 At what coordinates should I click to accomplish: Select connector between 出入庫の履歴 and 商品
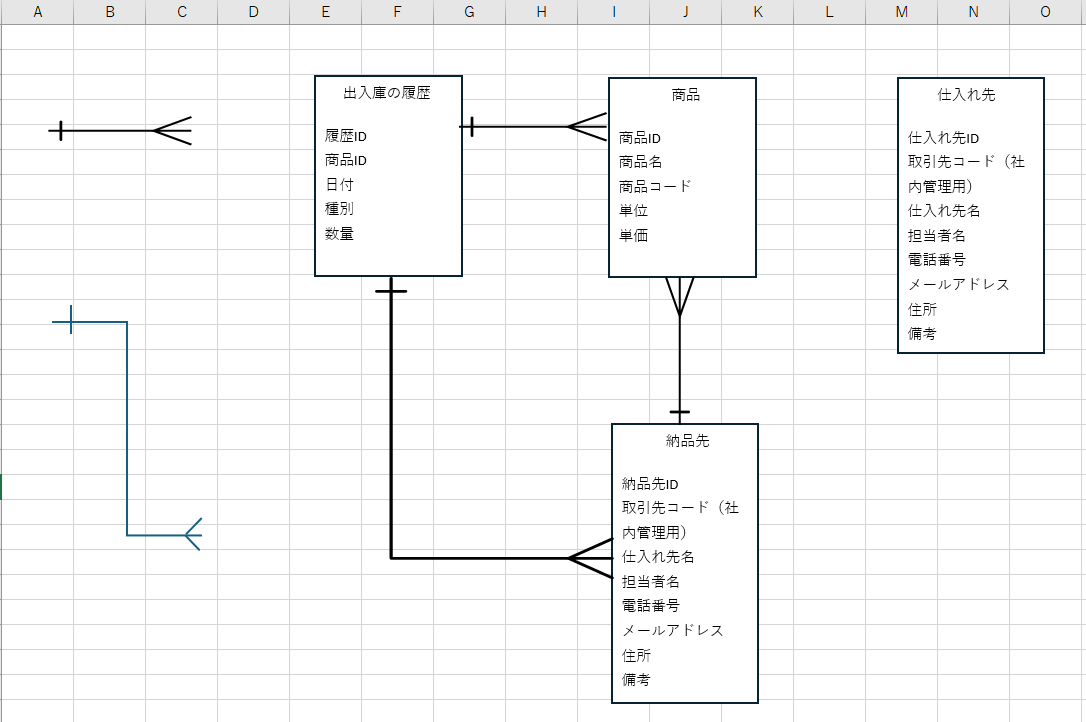point(519,127)
